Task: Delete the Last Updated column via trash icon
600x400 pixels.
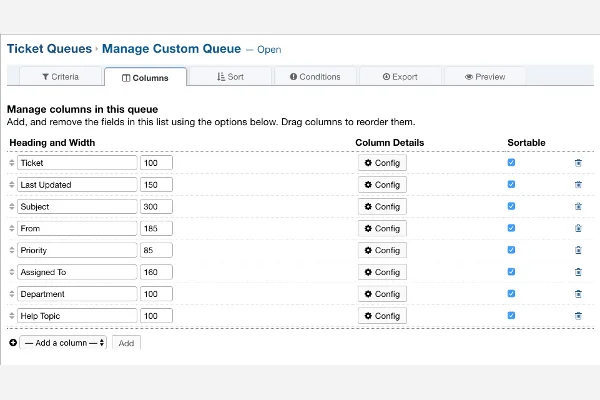Action: click(x=578, y=185)
